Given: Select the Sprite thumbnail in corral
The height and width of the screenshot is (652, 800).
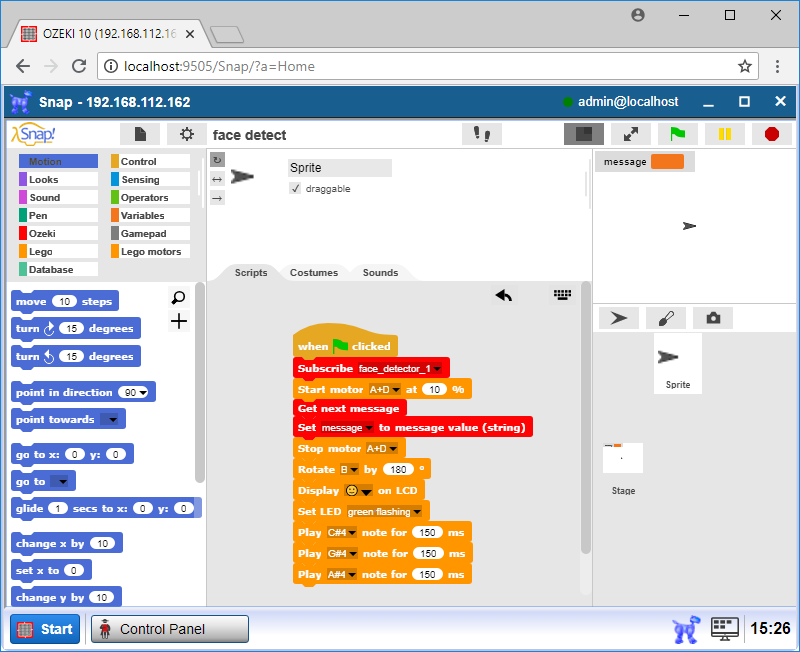Looking at the screenshot, I should tap(678, 363).
